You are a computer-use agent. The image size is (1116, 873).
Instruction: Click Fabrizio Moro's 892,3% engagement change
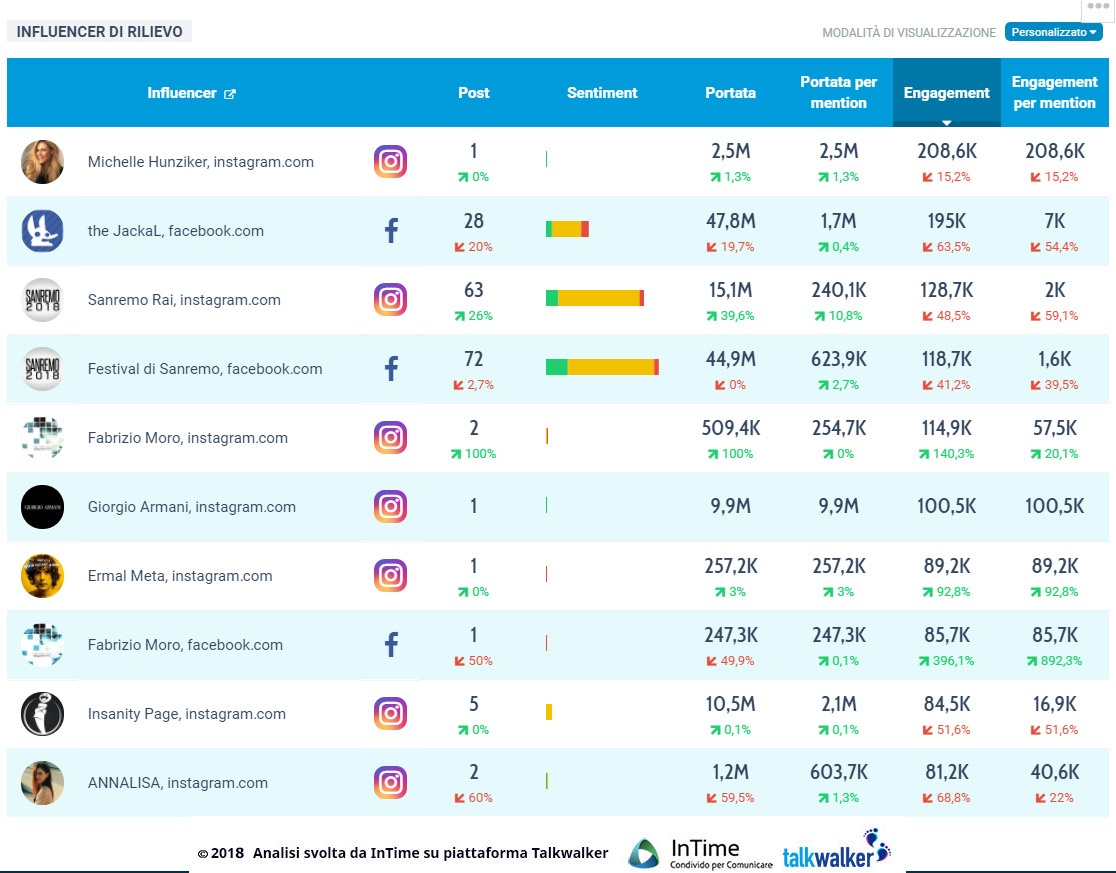coord(1055,661)
